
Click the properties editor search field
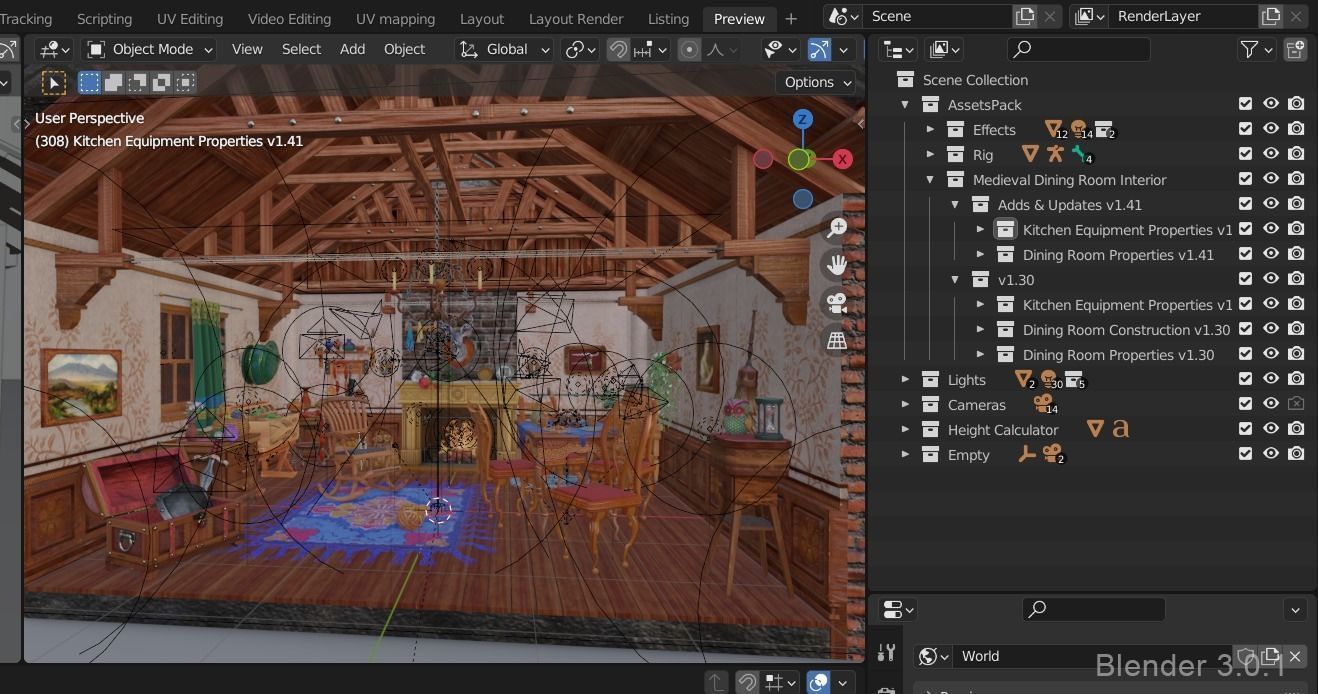[1094, 608]
